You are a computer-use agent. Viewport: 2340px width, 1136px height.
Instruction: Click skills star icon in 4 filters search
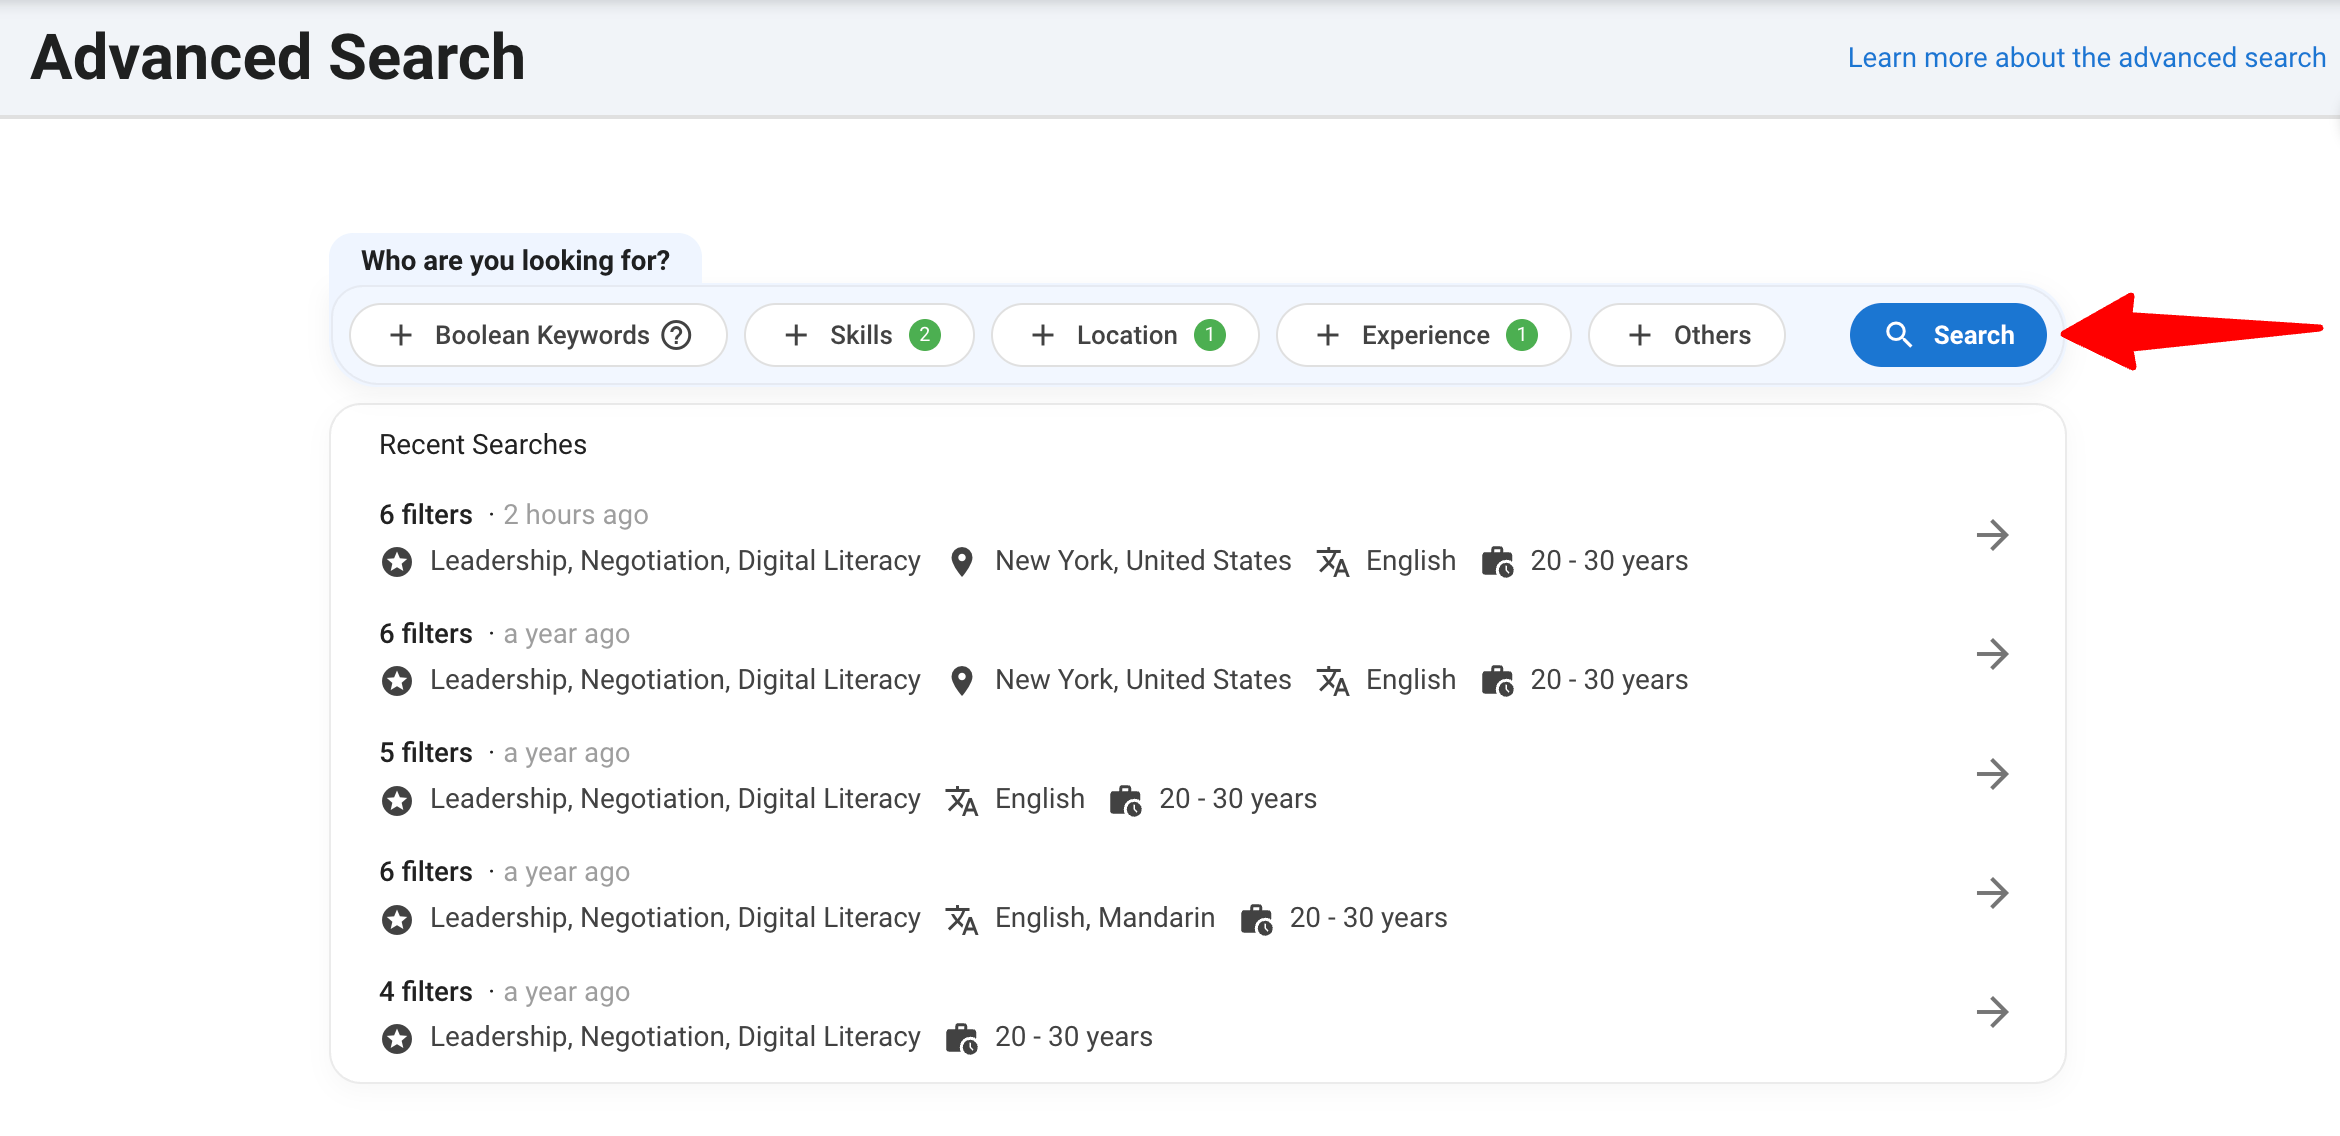[397, 1038]
